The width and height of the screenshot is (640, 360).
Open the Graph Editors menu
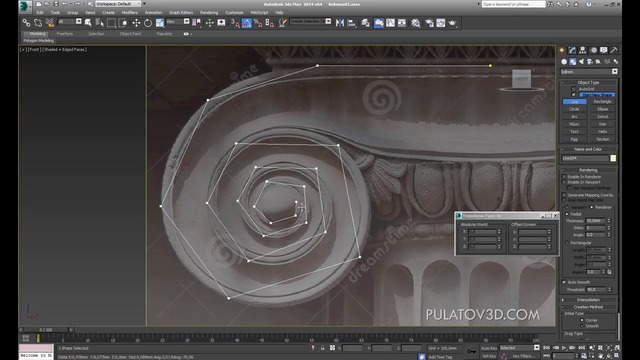click(181, 13)
